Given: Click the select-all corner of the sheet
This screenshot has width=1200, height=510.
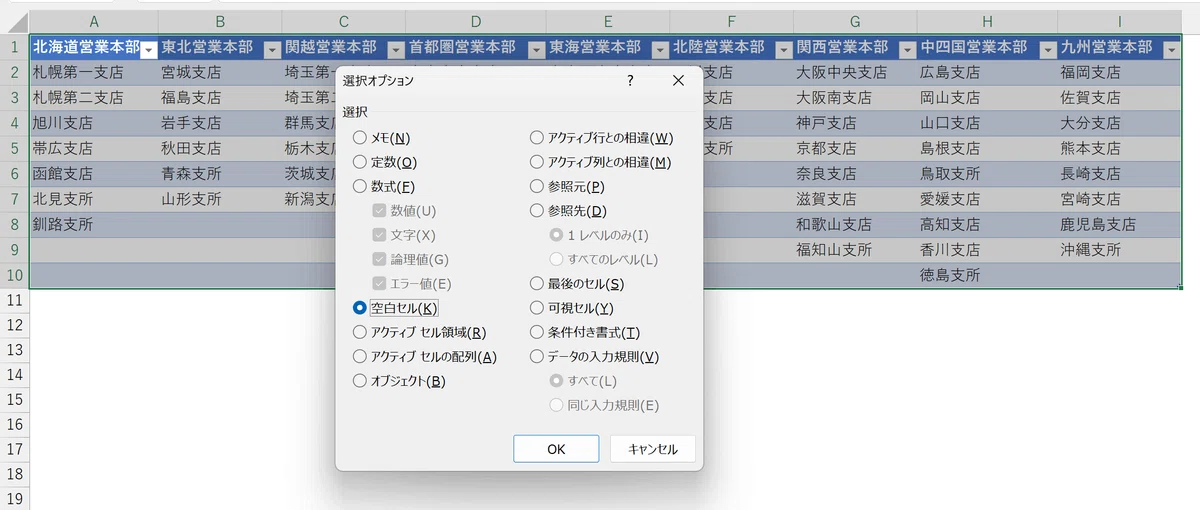Looking at the screenshot, I should [14, 22].
